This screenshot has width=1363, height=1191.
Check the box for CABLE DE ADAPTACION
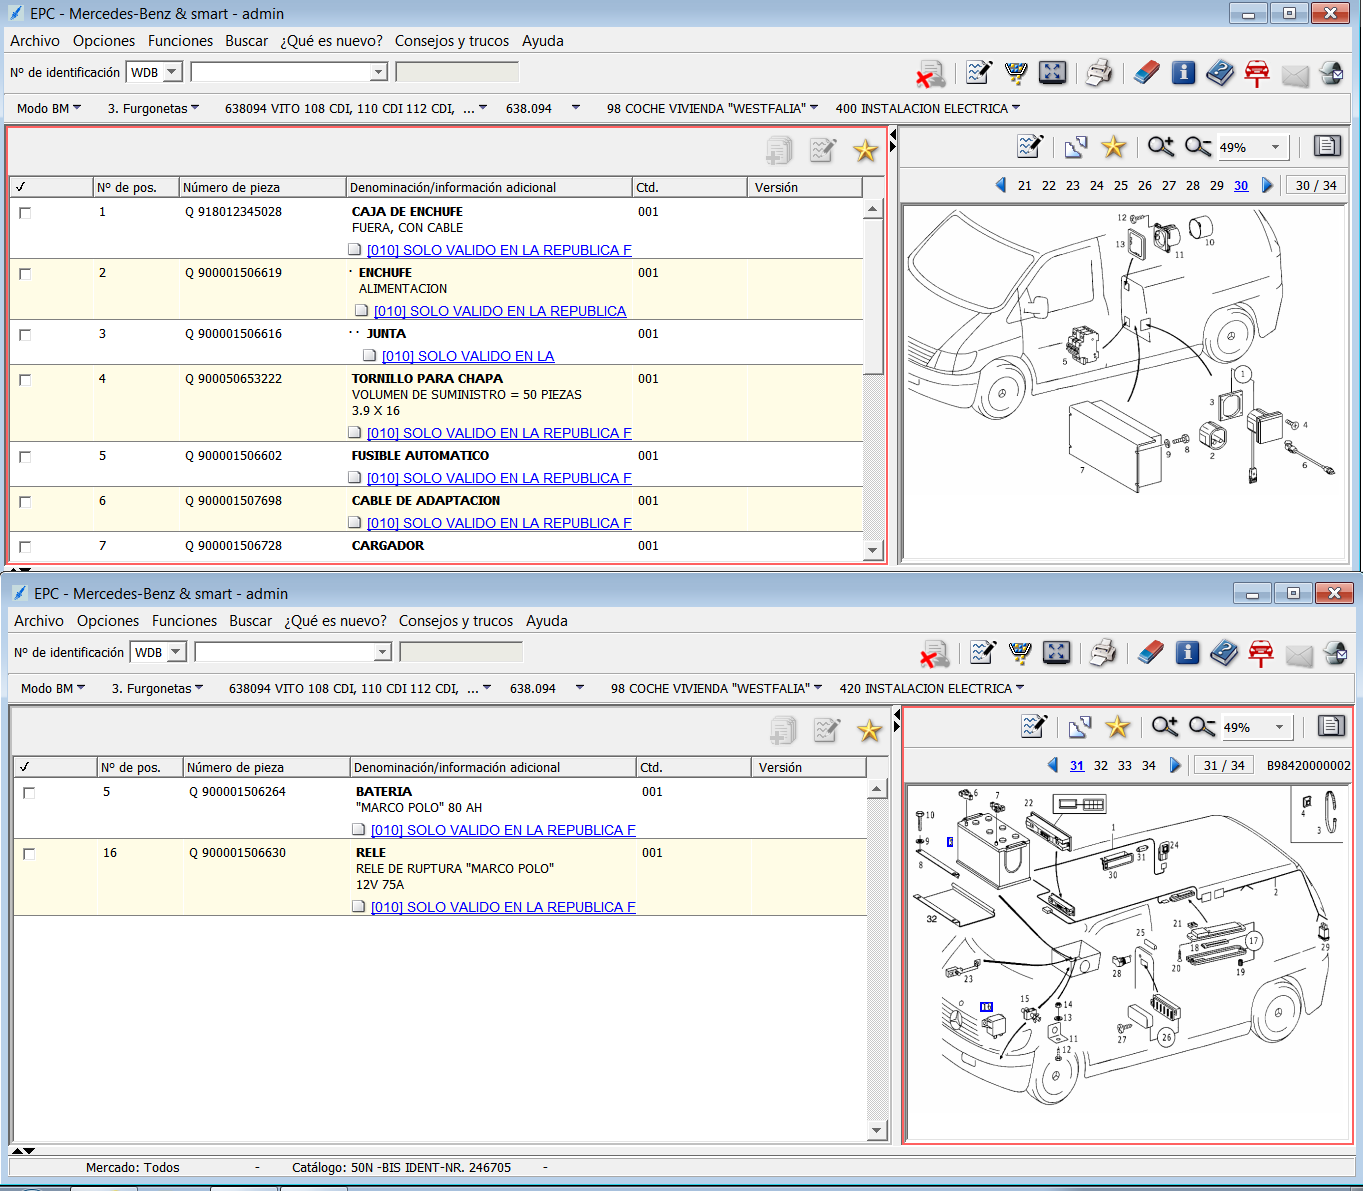25,502
